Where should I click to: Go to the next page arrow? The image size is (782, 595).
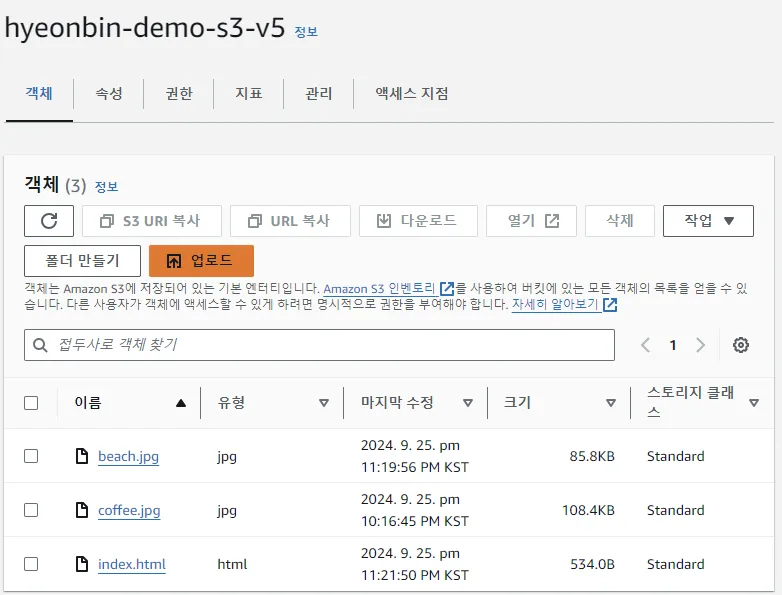tap(700, 345)
